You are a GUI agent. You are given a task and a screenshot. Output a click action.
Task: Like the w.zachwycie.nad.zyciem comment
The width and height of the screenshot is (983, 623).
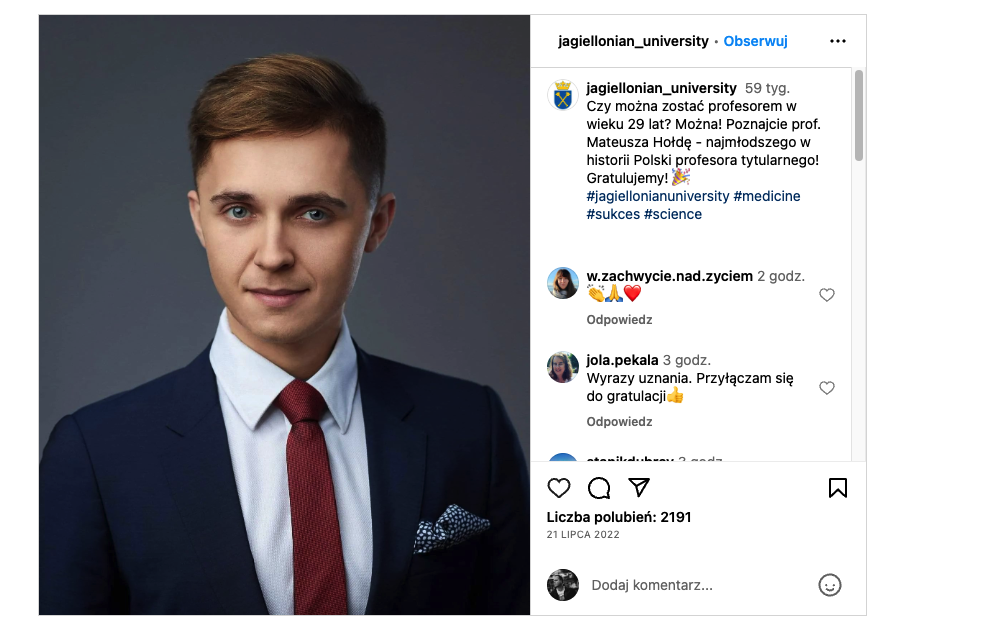tap(827, 295)
